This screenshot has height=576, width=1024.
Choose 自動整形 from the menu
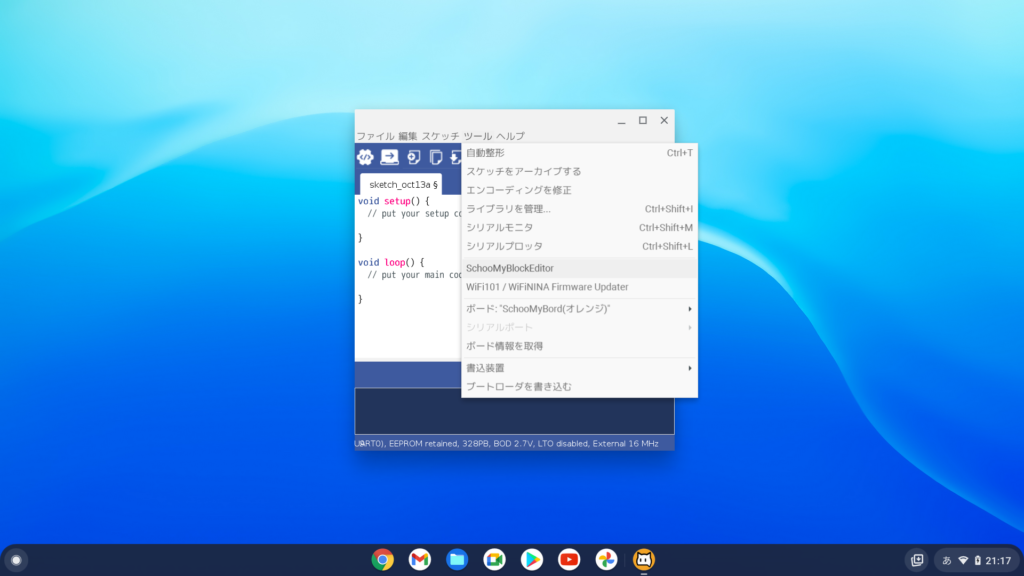[579, 153]
